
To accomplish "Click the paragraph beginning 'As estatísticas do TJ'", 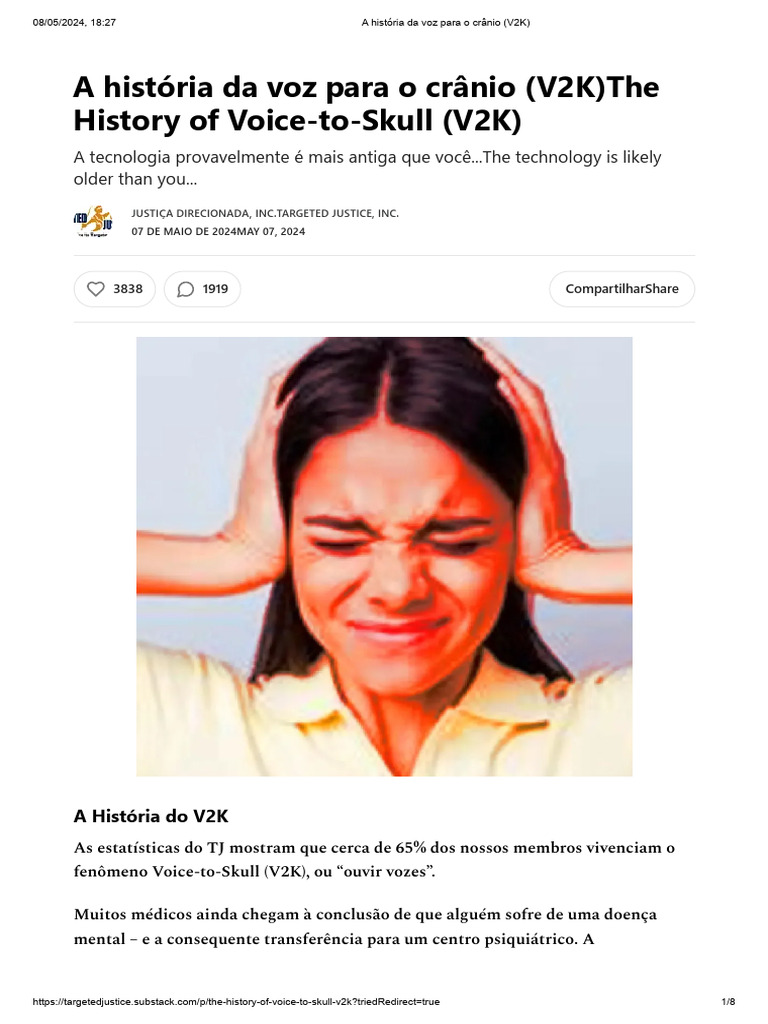I will (x=374, y=859).
